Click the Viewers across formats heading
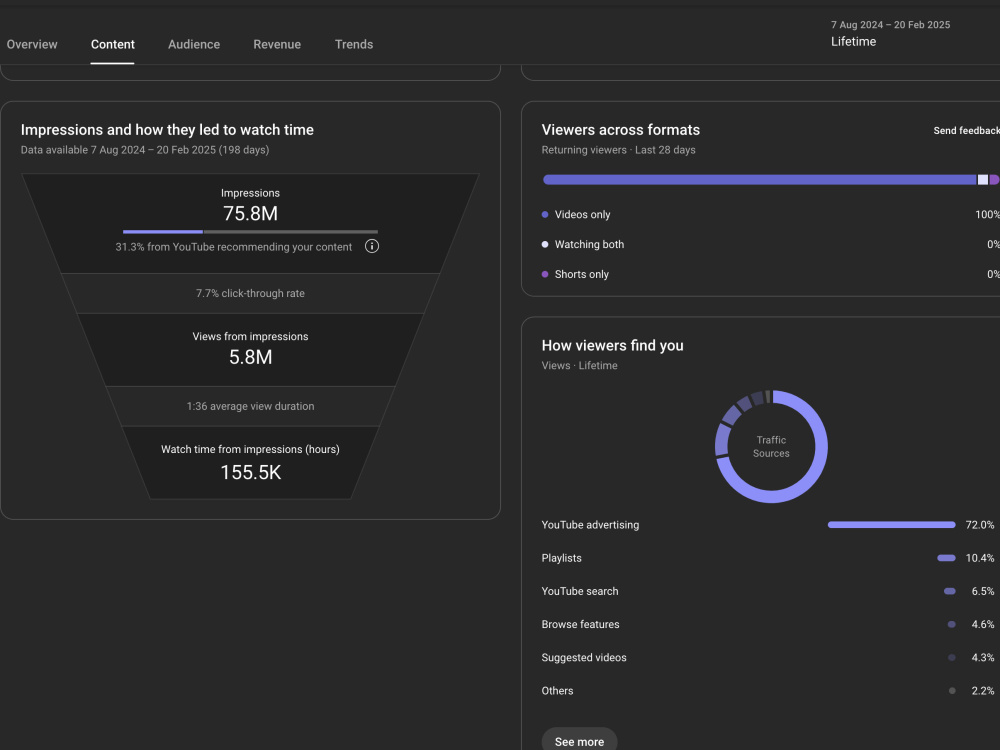 (x=621, y=130)
